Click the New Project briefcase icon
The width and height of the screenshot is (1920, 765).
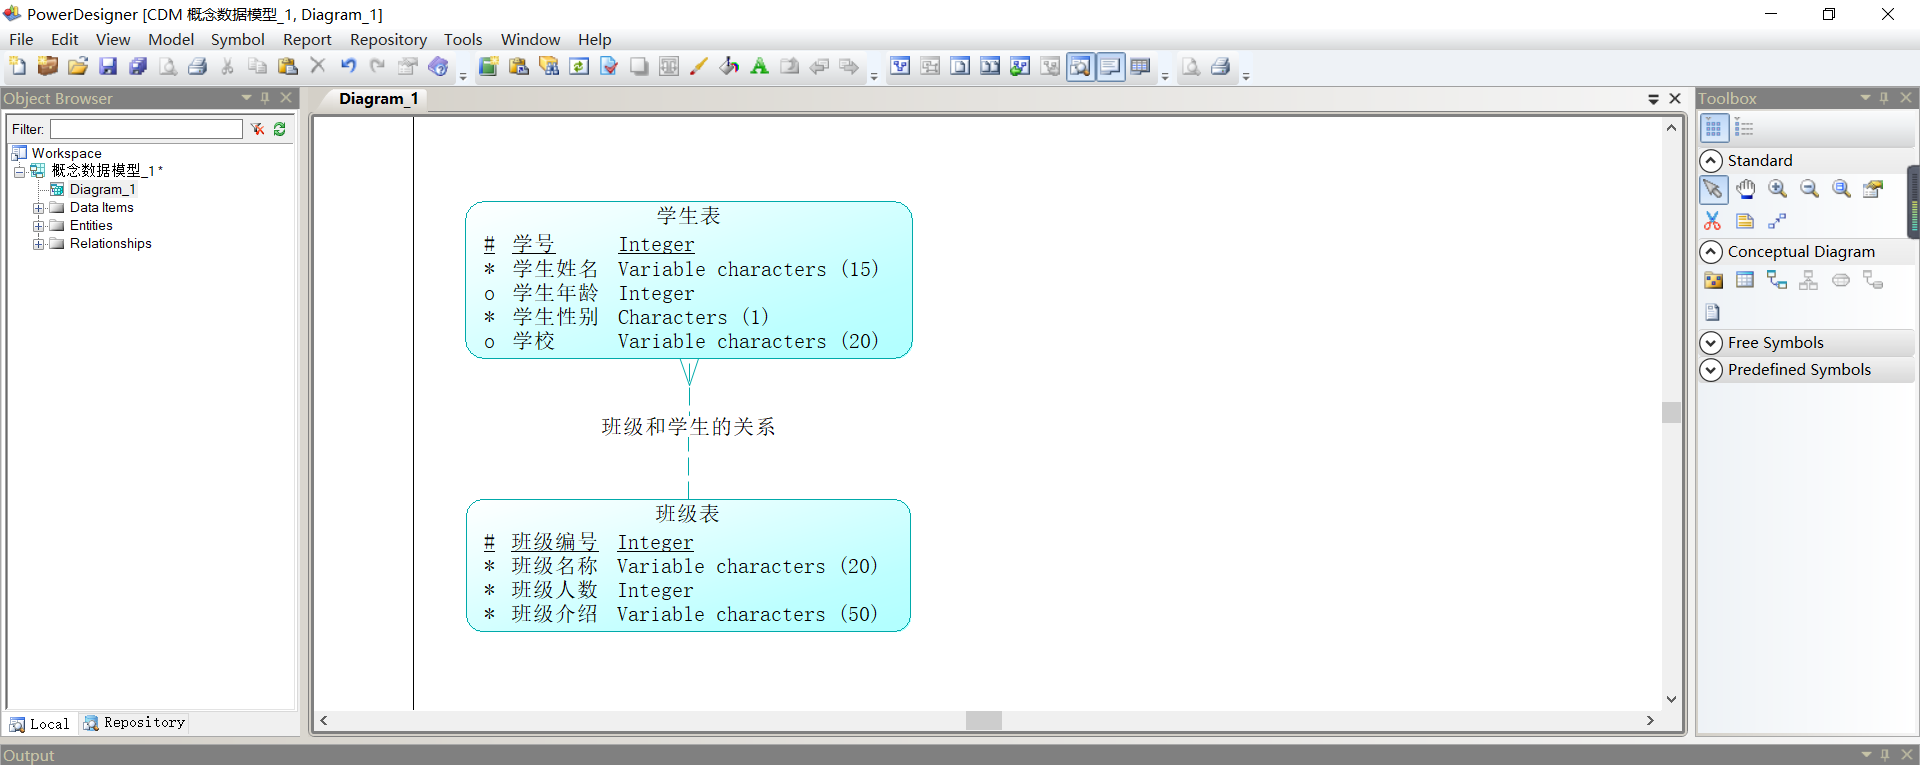48,67
